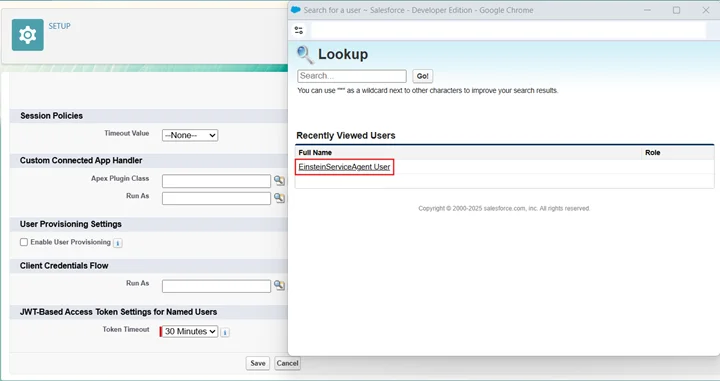The height and width of the screenshot is (381, 720).
Task: Click the Enable User Provisioning label
Action: [x=71, y=242]
